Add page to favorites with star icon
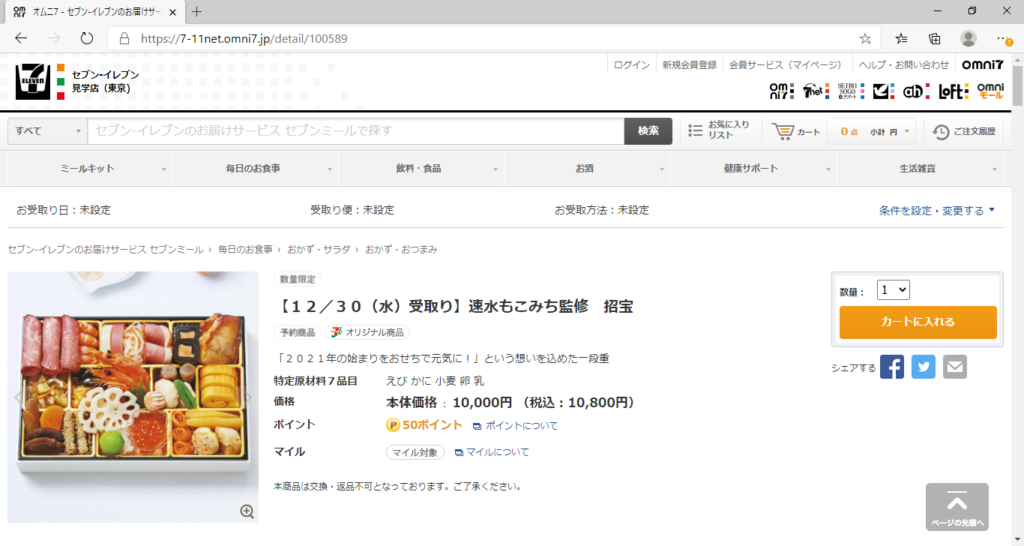This screenshot has width=1024, height=546. (865, 39)
